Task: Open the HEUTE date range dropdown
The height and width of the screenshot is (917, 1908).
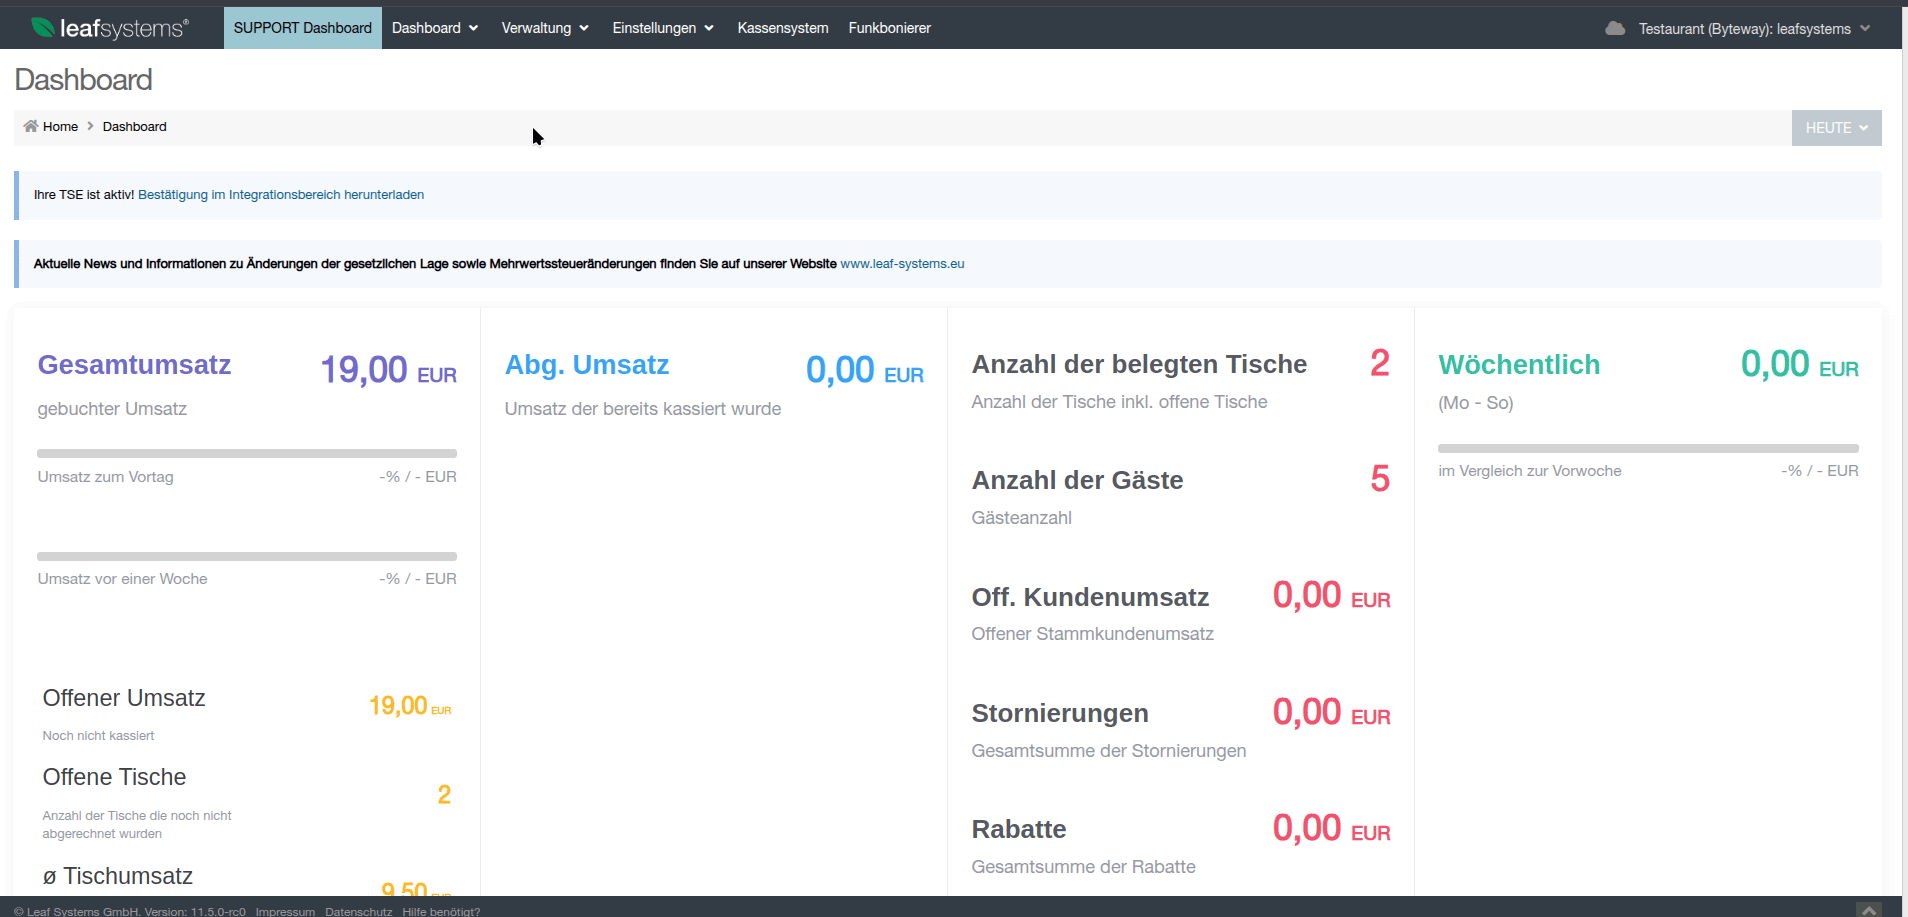Action: click(1836, 128)
